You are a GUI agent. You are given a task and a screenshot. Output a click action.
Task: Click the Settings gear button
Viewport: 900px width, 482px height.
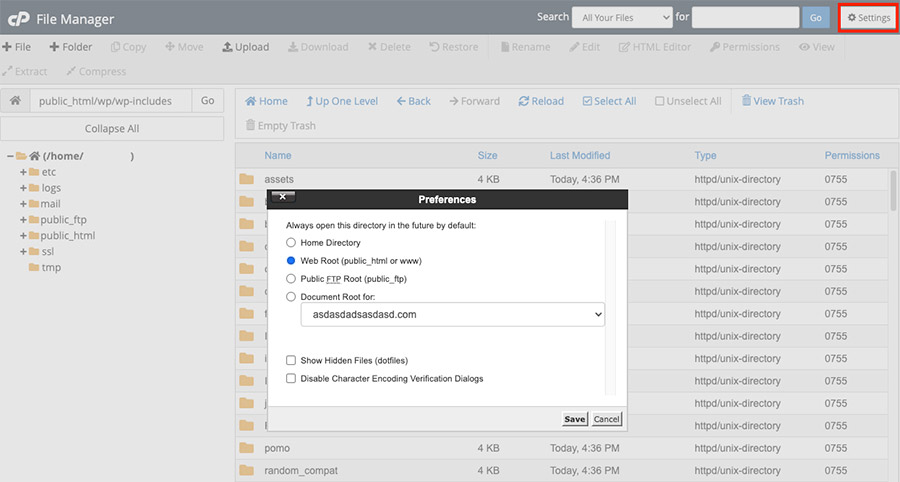[x=868, y=18]
